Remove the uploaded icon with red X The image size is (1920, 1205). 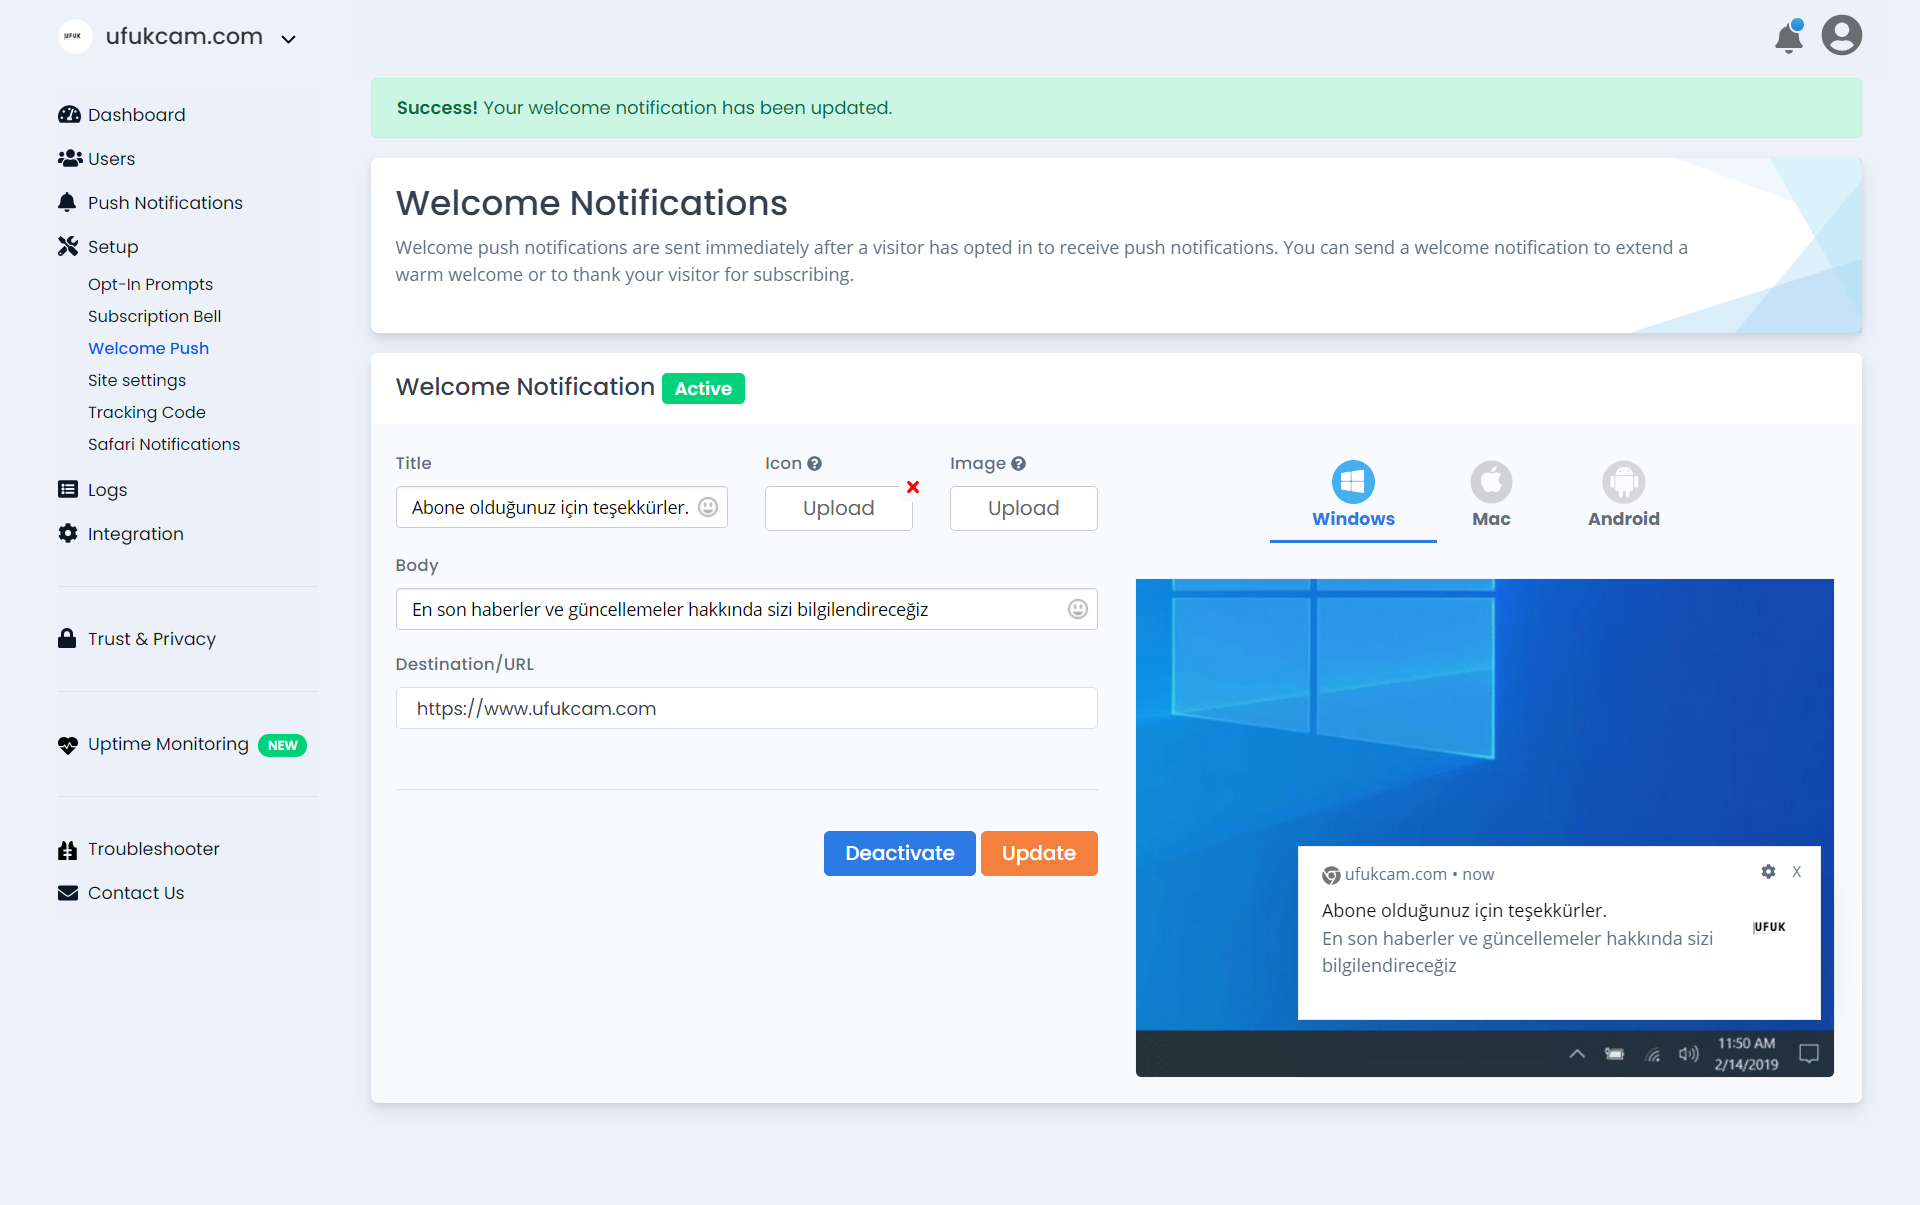point(913,487)
